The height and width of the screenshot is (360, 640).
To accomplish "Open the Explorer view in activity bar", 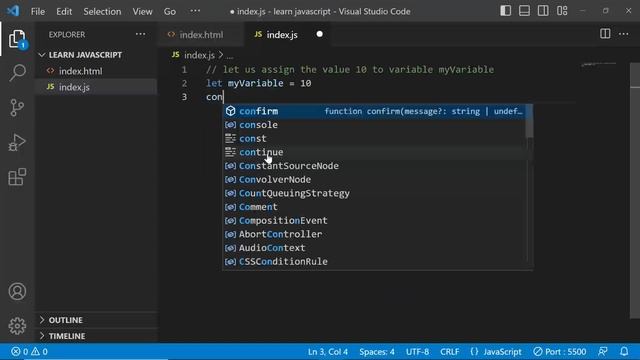I will pos(17,39).
